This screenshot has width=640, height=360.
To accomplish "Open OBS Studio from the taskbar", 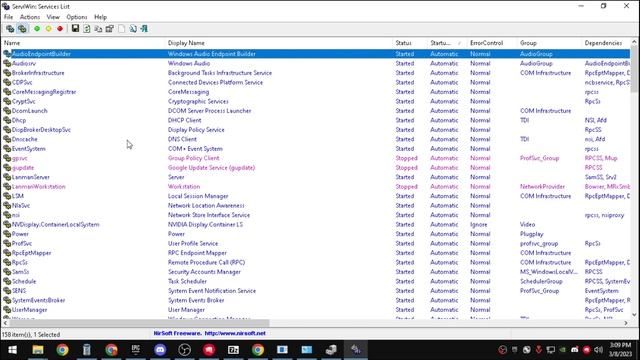I will (x=184, y=350).
